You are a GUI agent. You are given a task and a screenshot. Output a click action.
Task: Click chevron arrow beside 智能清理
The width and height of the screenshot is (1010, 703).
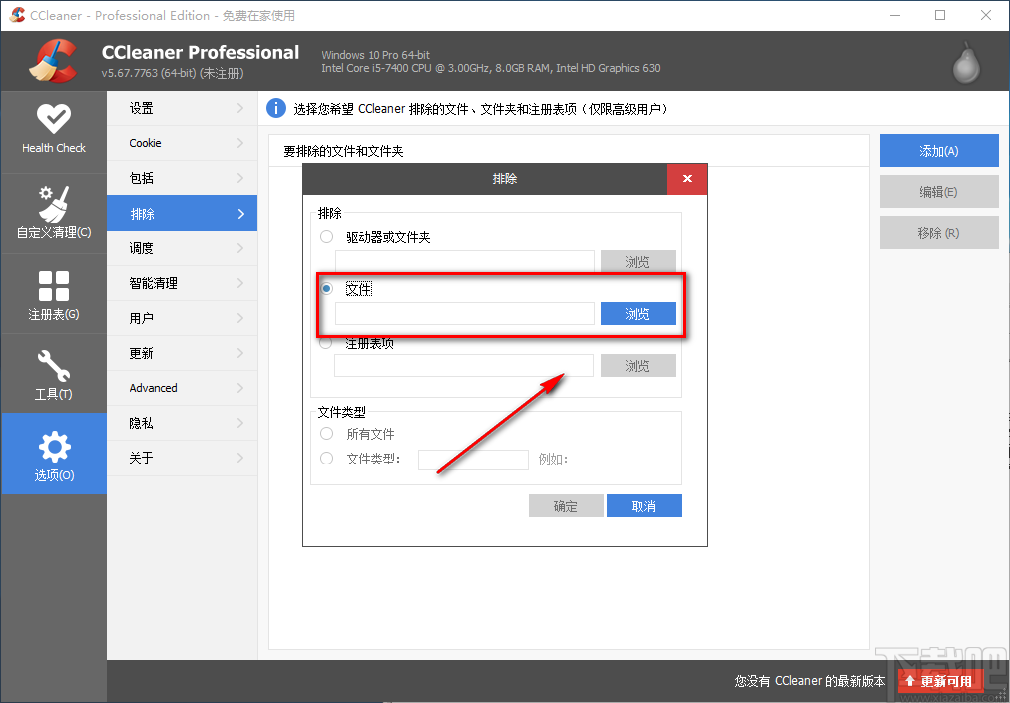point(240,283)
